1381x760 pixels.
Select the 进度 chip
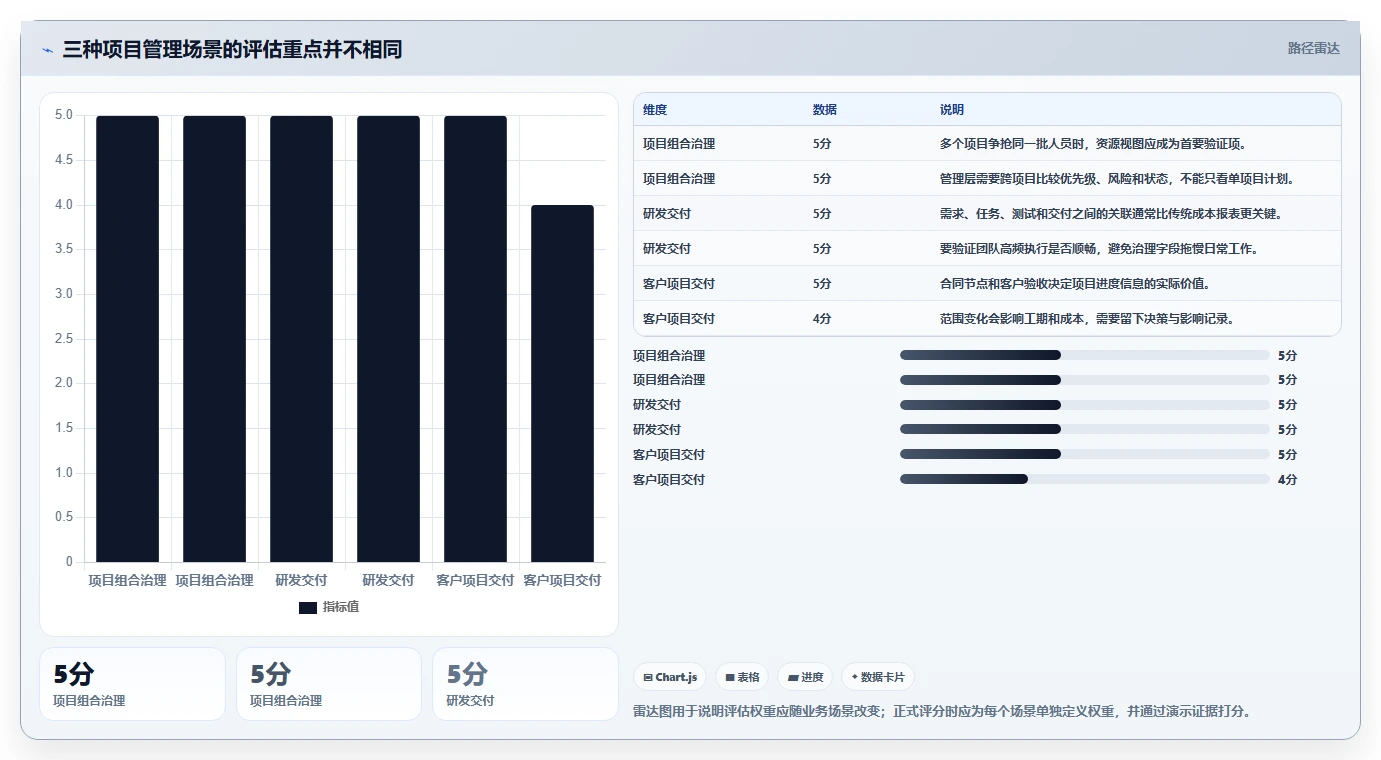click(x=805, y=677)
